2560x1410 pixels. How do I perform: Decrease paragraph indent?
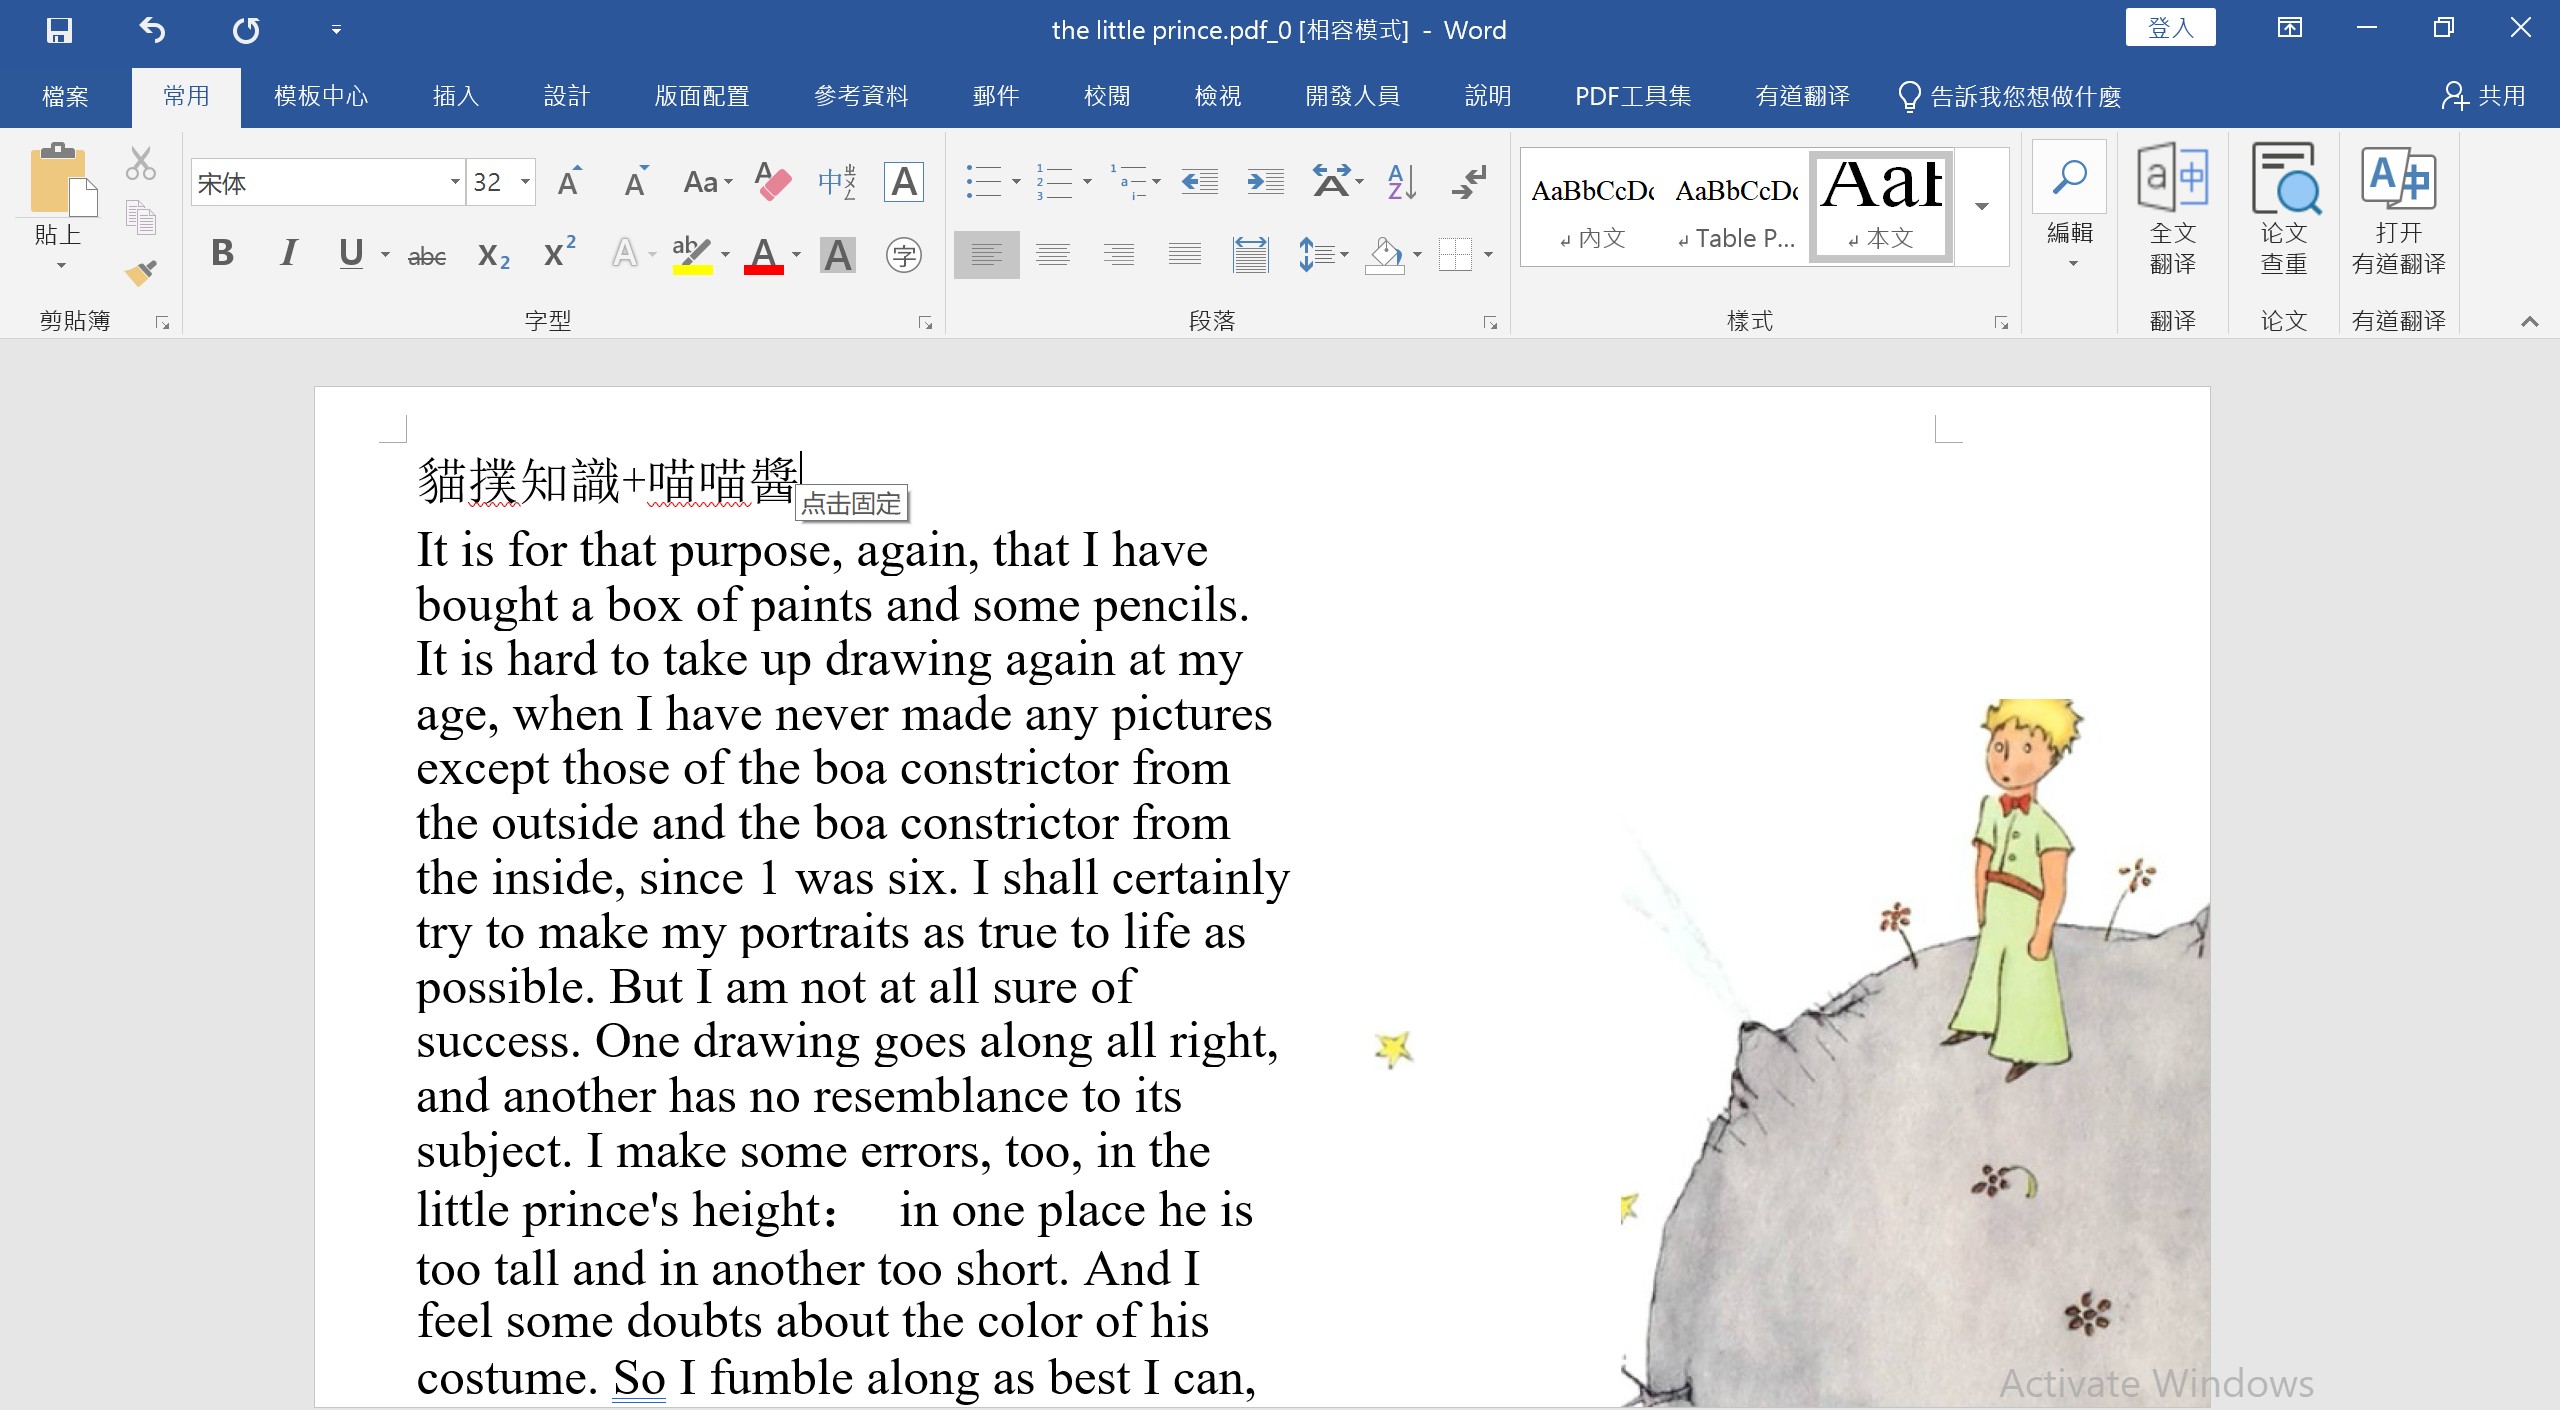click(x=1199, y=182)
